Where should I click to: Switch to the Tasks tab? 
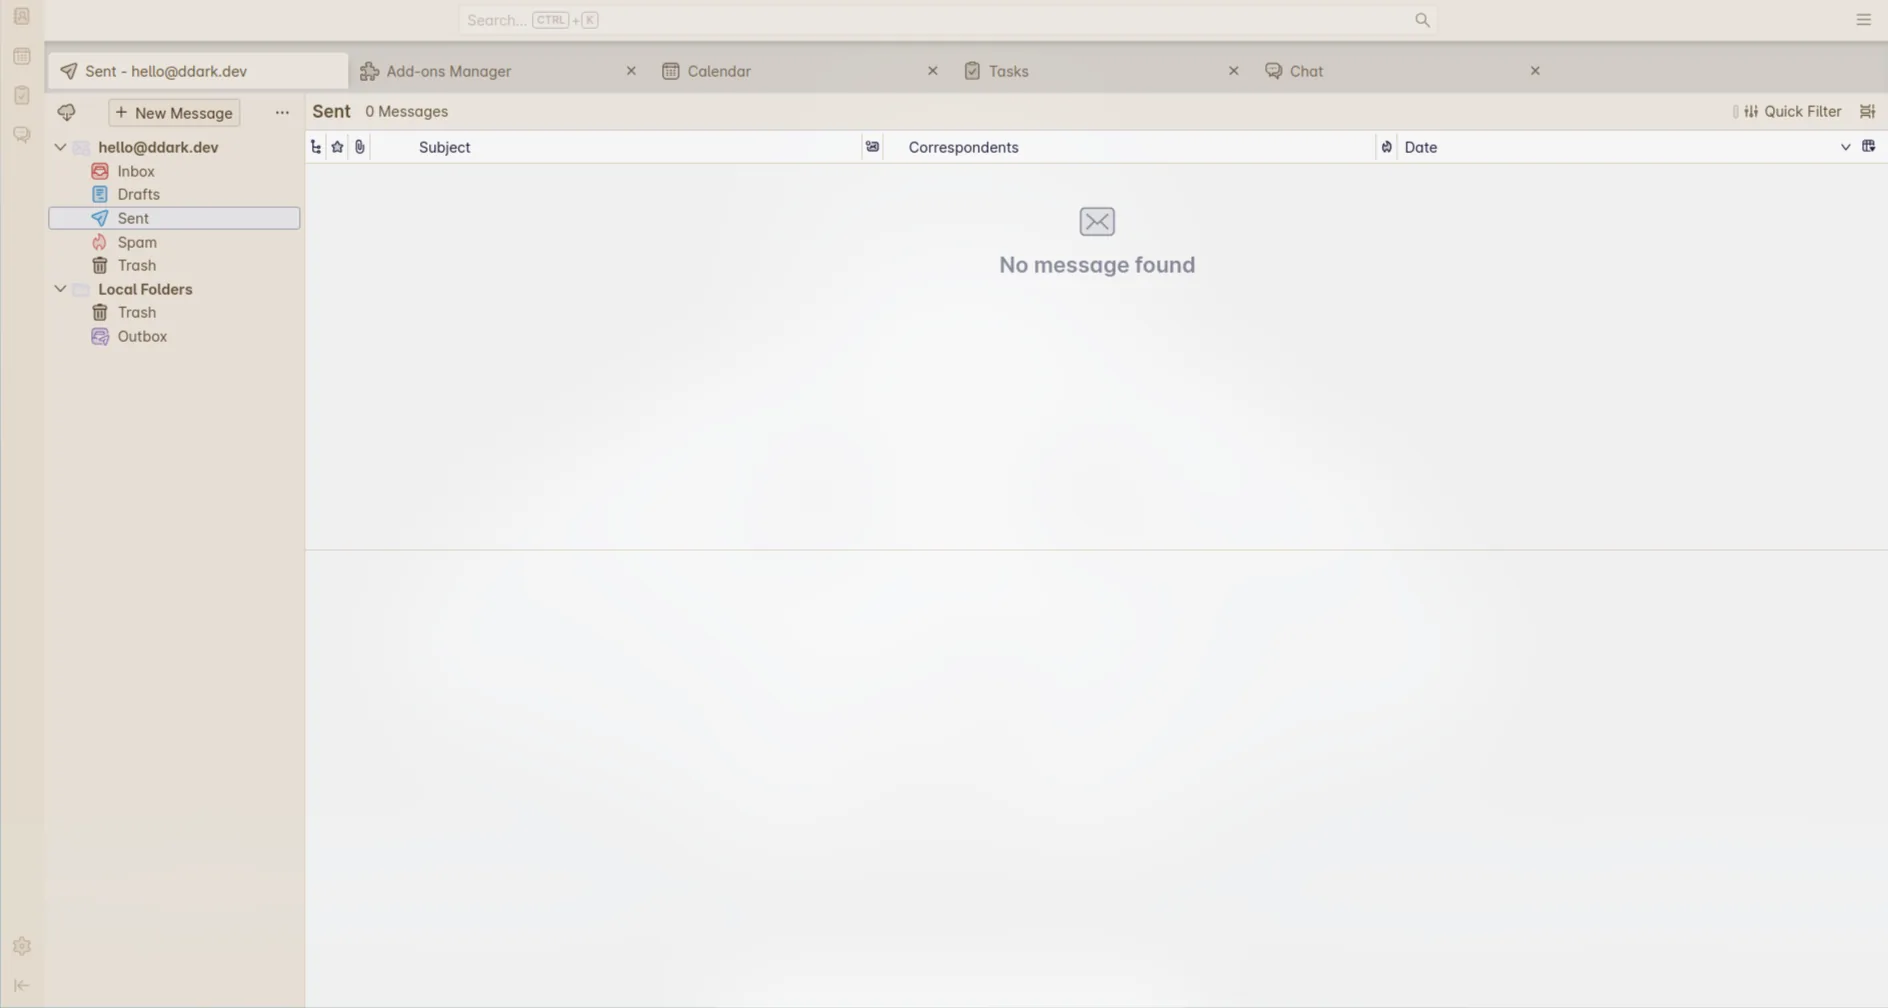click(1102, 71)
